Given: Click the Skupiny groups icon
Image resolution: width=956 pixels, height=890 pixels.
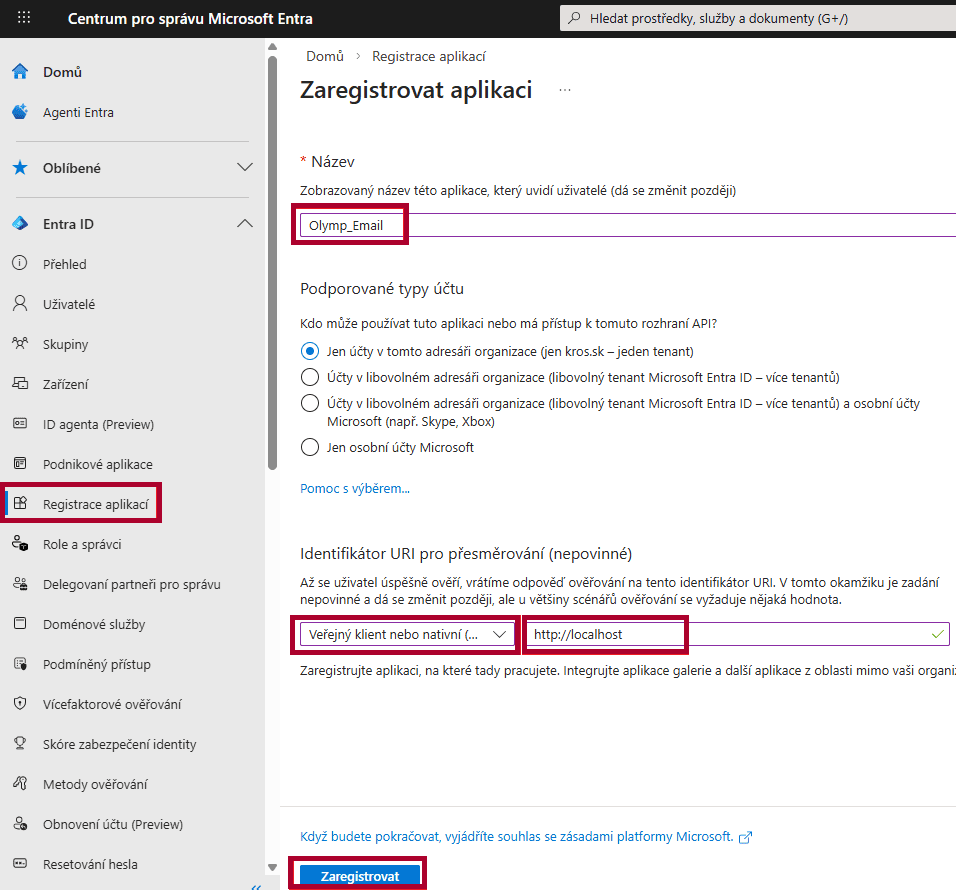Looking at the screenshot, I should pyautogui.click(x=19, y=344).
